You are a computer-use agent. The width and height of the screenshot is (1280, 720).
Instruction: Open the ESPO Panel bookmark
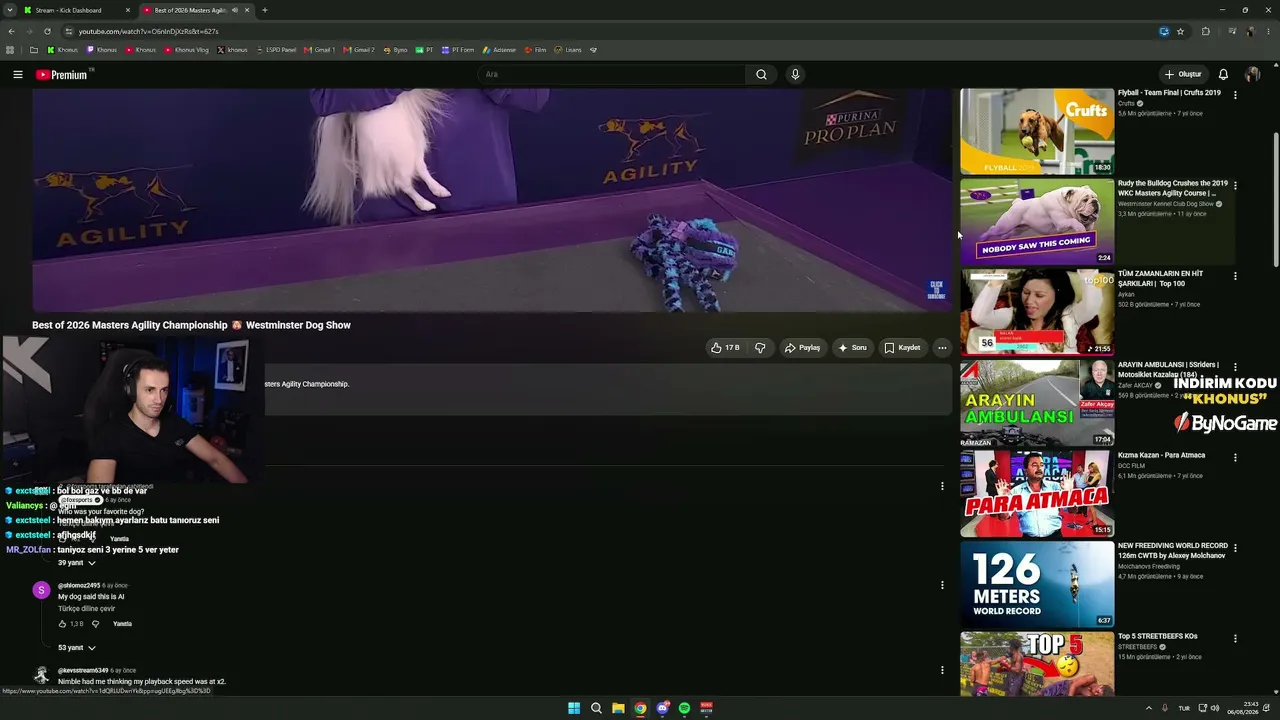click(x=276, y=50)
